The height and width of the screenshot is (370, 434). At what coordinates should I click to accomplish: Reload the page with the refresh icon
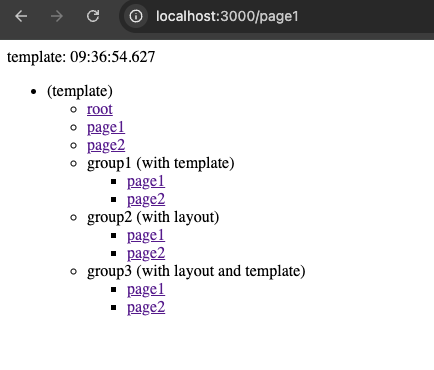point(93,16)
